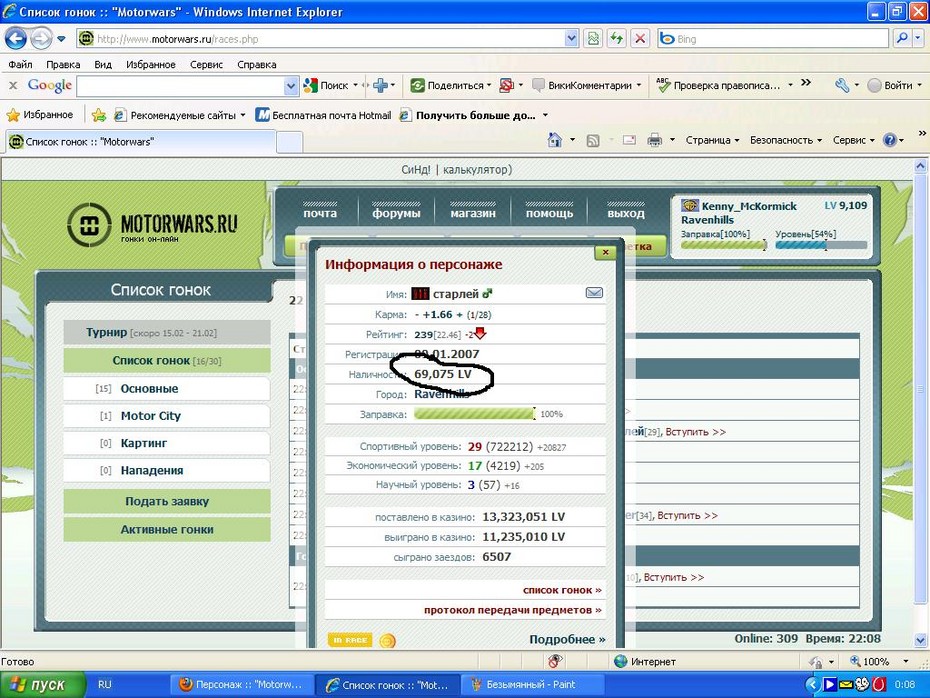Open the Bing search provider dropdown
Image resolution: width=930 pixels, height=698 pixels.
[918, 39]
